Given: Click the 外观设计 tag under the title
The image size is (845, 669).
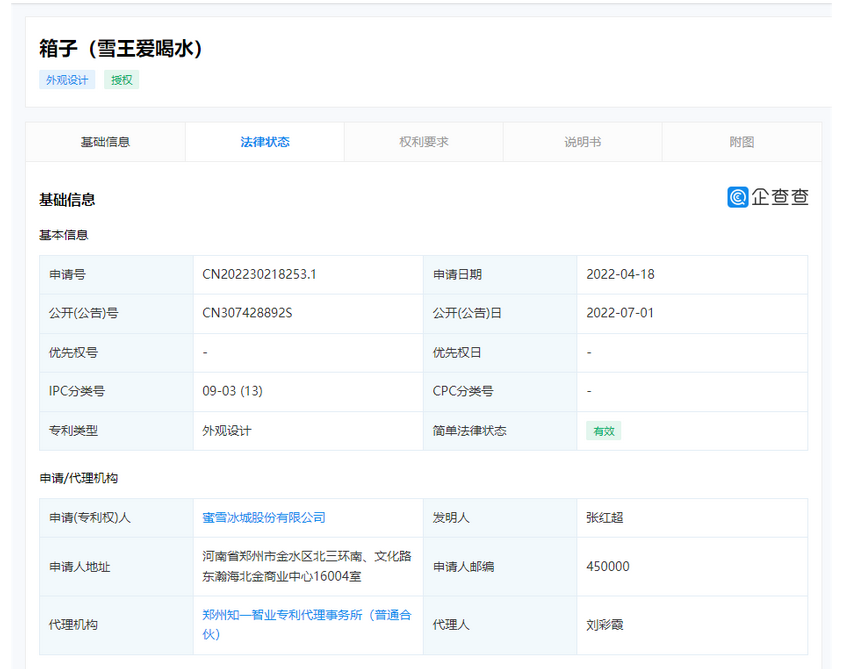Looking at the screenshot, I should pos(67,80).
